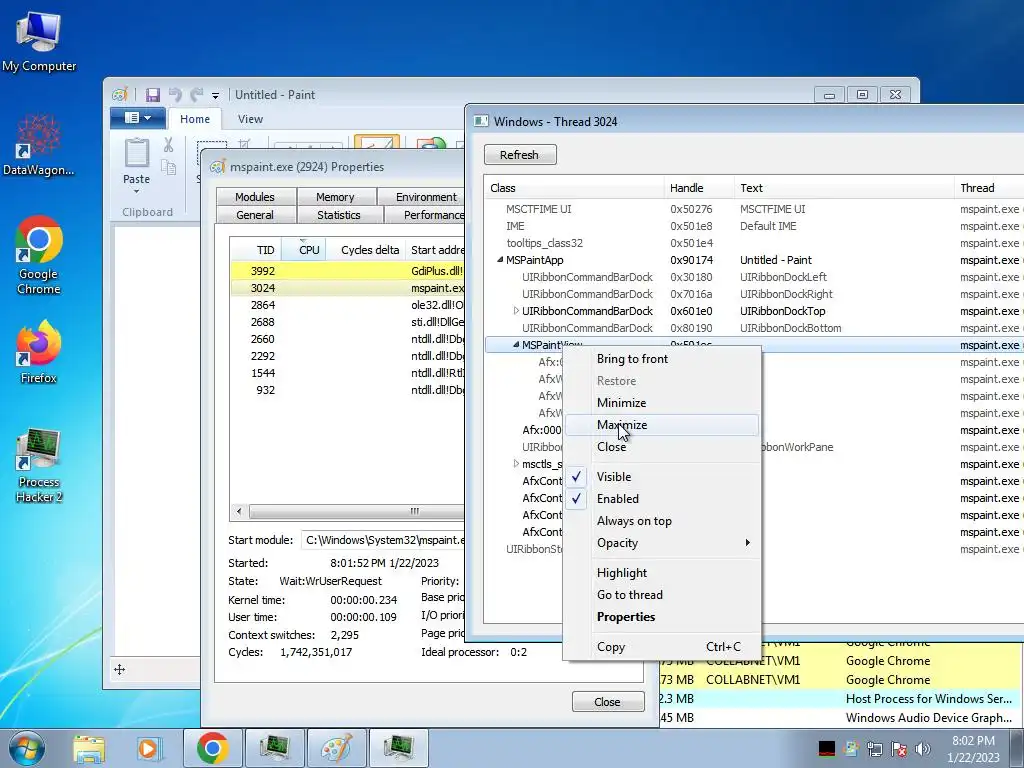Open the My Computer desktop icon

[x=39, y=42]
